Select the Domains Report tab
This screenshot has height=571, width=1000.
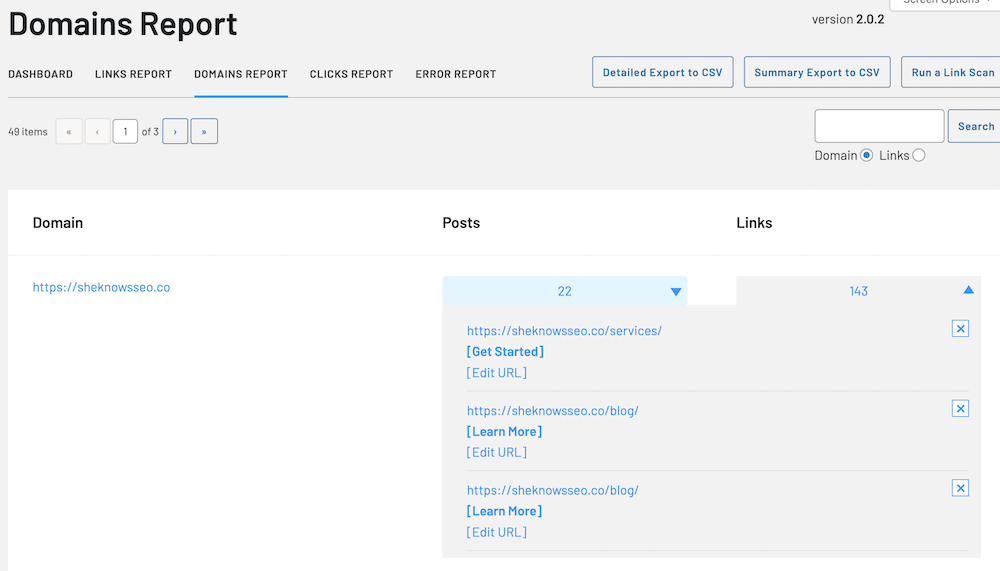[x=241, y=74]
